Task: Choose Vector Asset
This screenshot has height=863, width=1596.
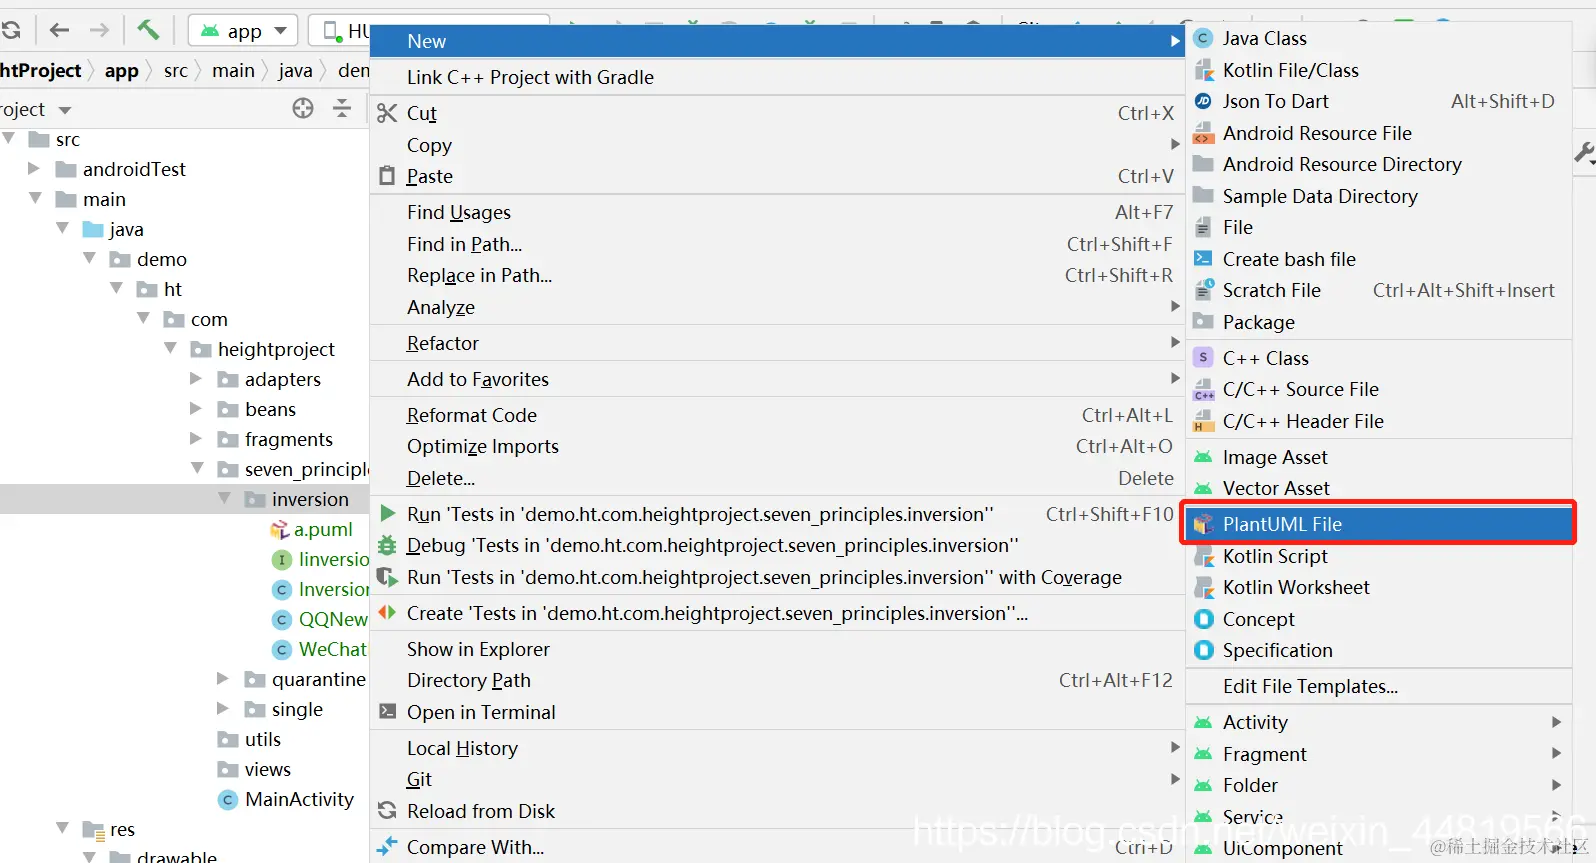Action: click(x=1379, y=488)
